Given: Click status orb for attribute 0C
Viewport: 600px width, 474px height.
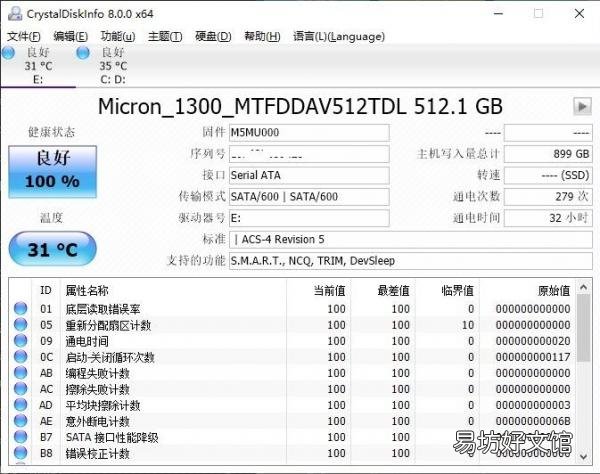Looking at the screenshot, I should coord(20,357).
